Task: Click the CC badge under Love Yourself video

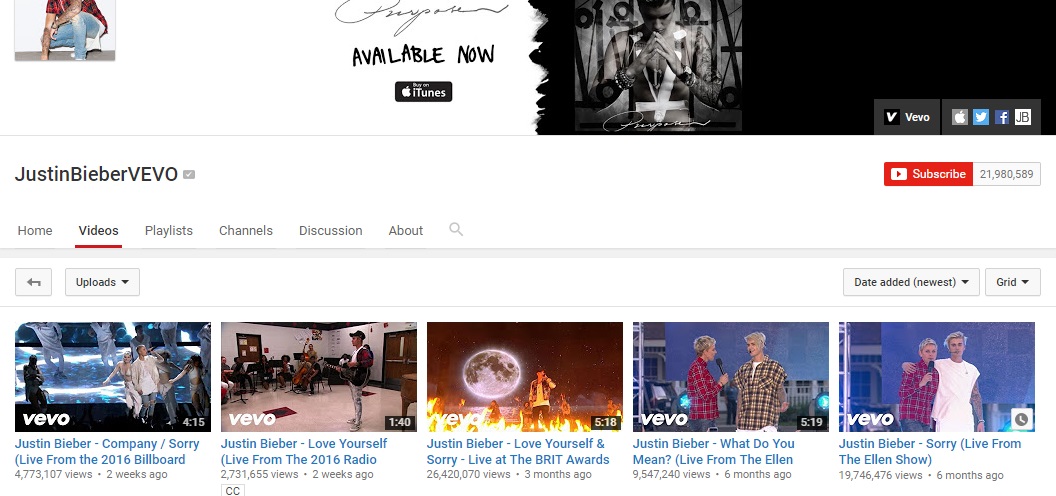Action: [232, 490]
